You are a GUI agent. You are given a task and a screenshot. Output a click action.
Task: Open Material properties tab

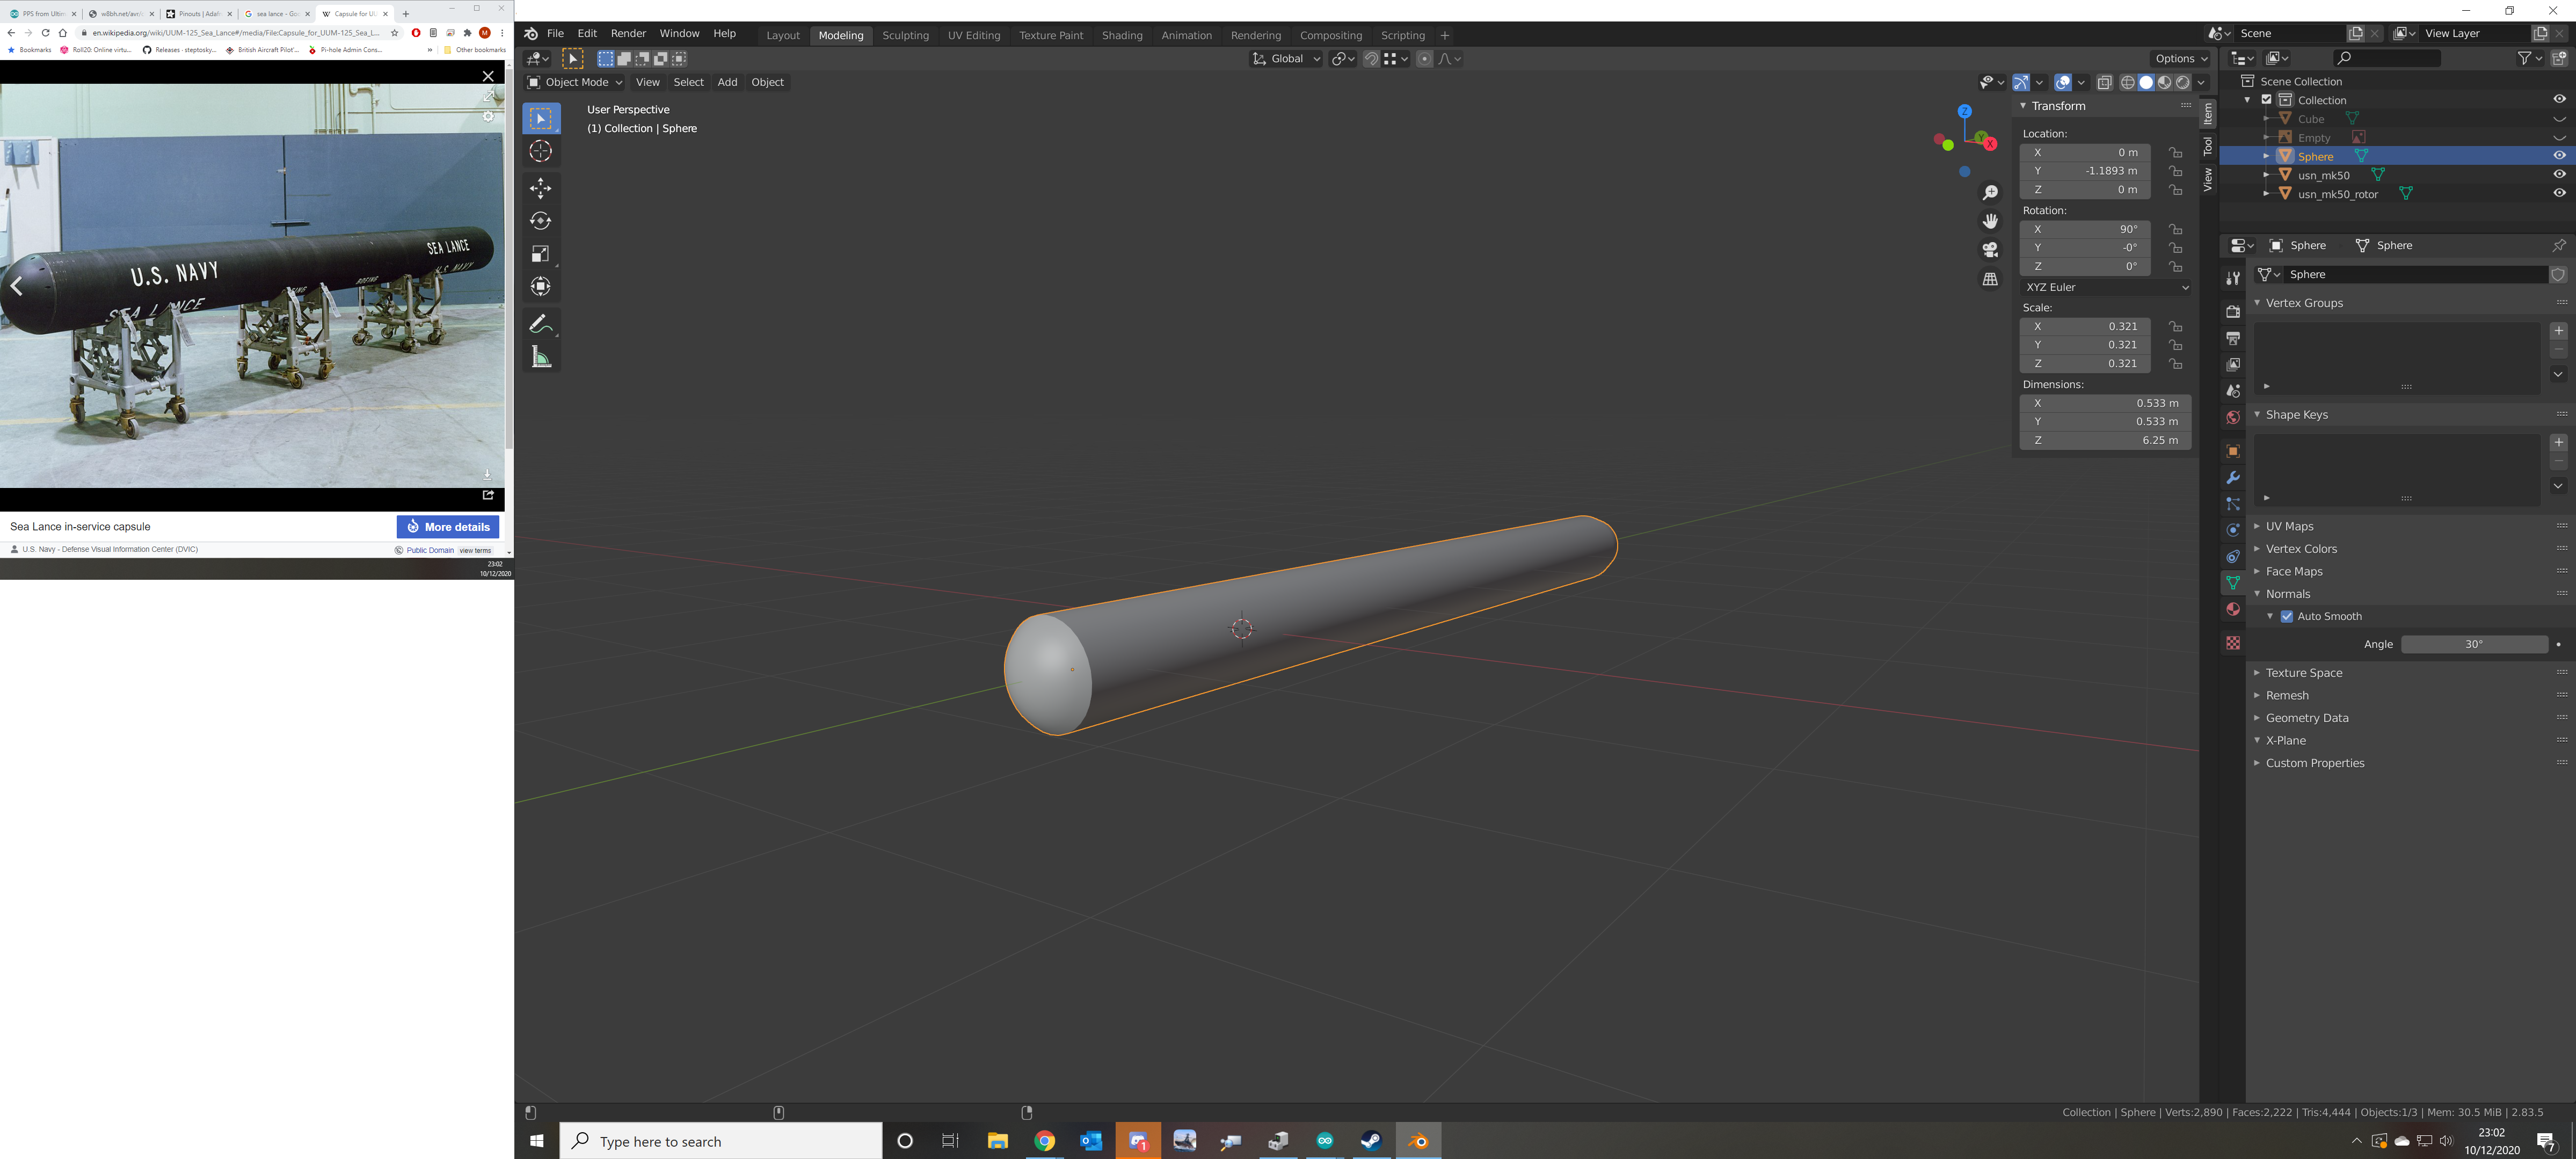[2232, 609]
